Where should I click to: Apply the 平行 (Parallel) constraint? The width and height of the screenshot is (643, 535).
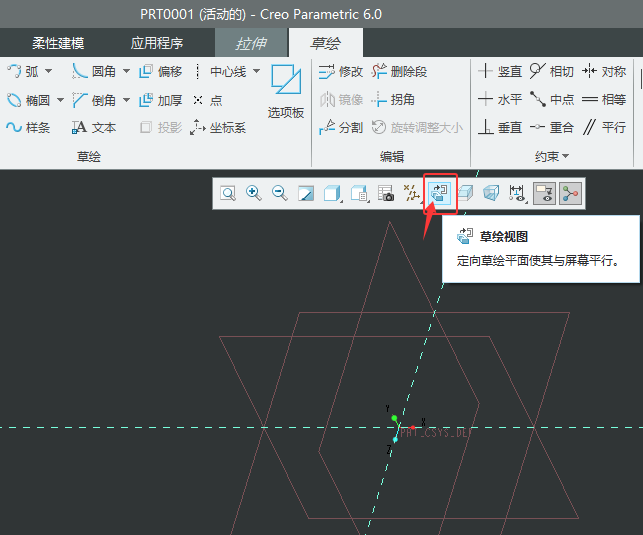pyautogui.click(x=604, y=127)
